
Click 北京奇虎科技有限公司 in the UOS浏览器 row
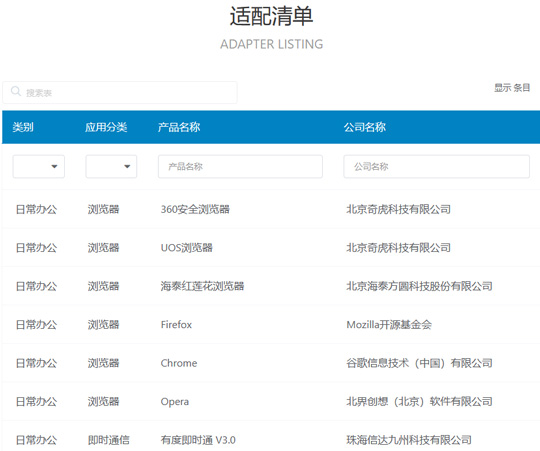tap(398, 248)
